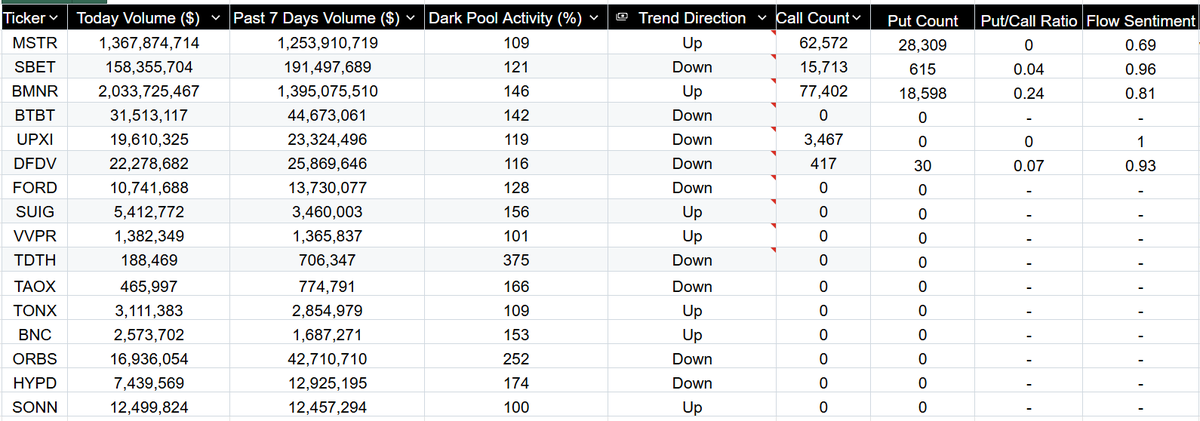The image size is (1200, 421).
Task: Select the MSTR ticker cell
Action: 35,43
